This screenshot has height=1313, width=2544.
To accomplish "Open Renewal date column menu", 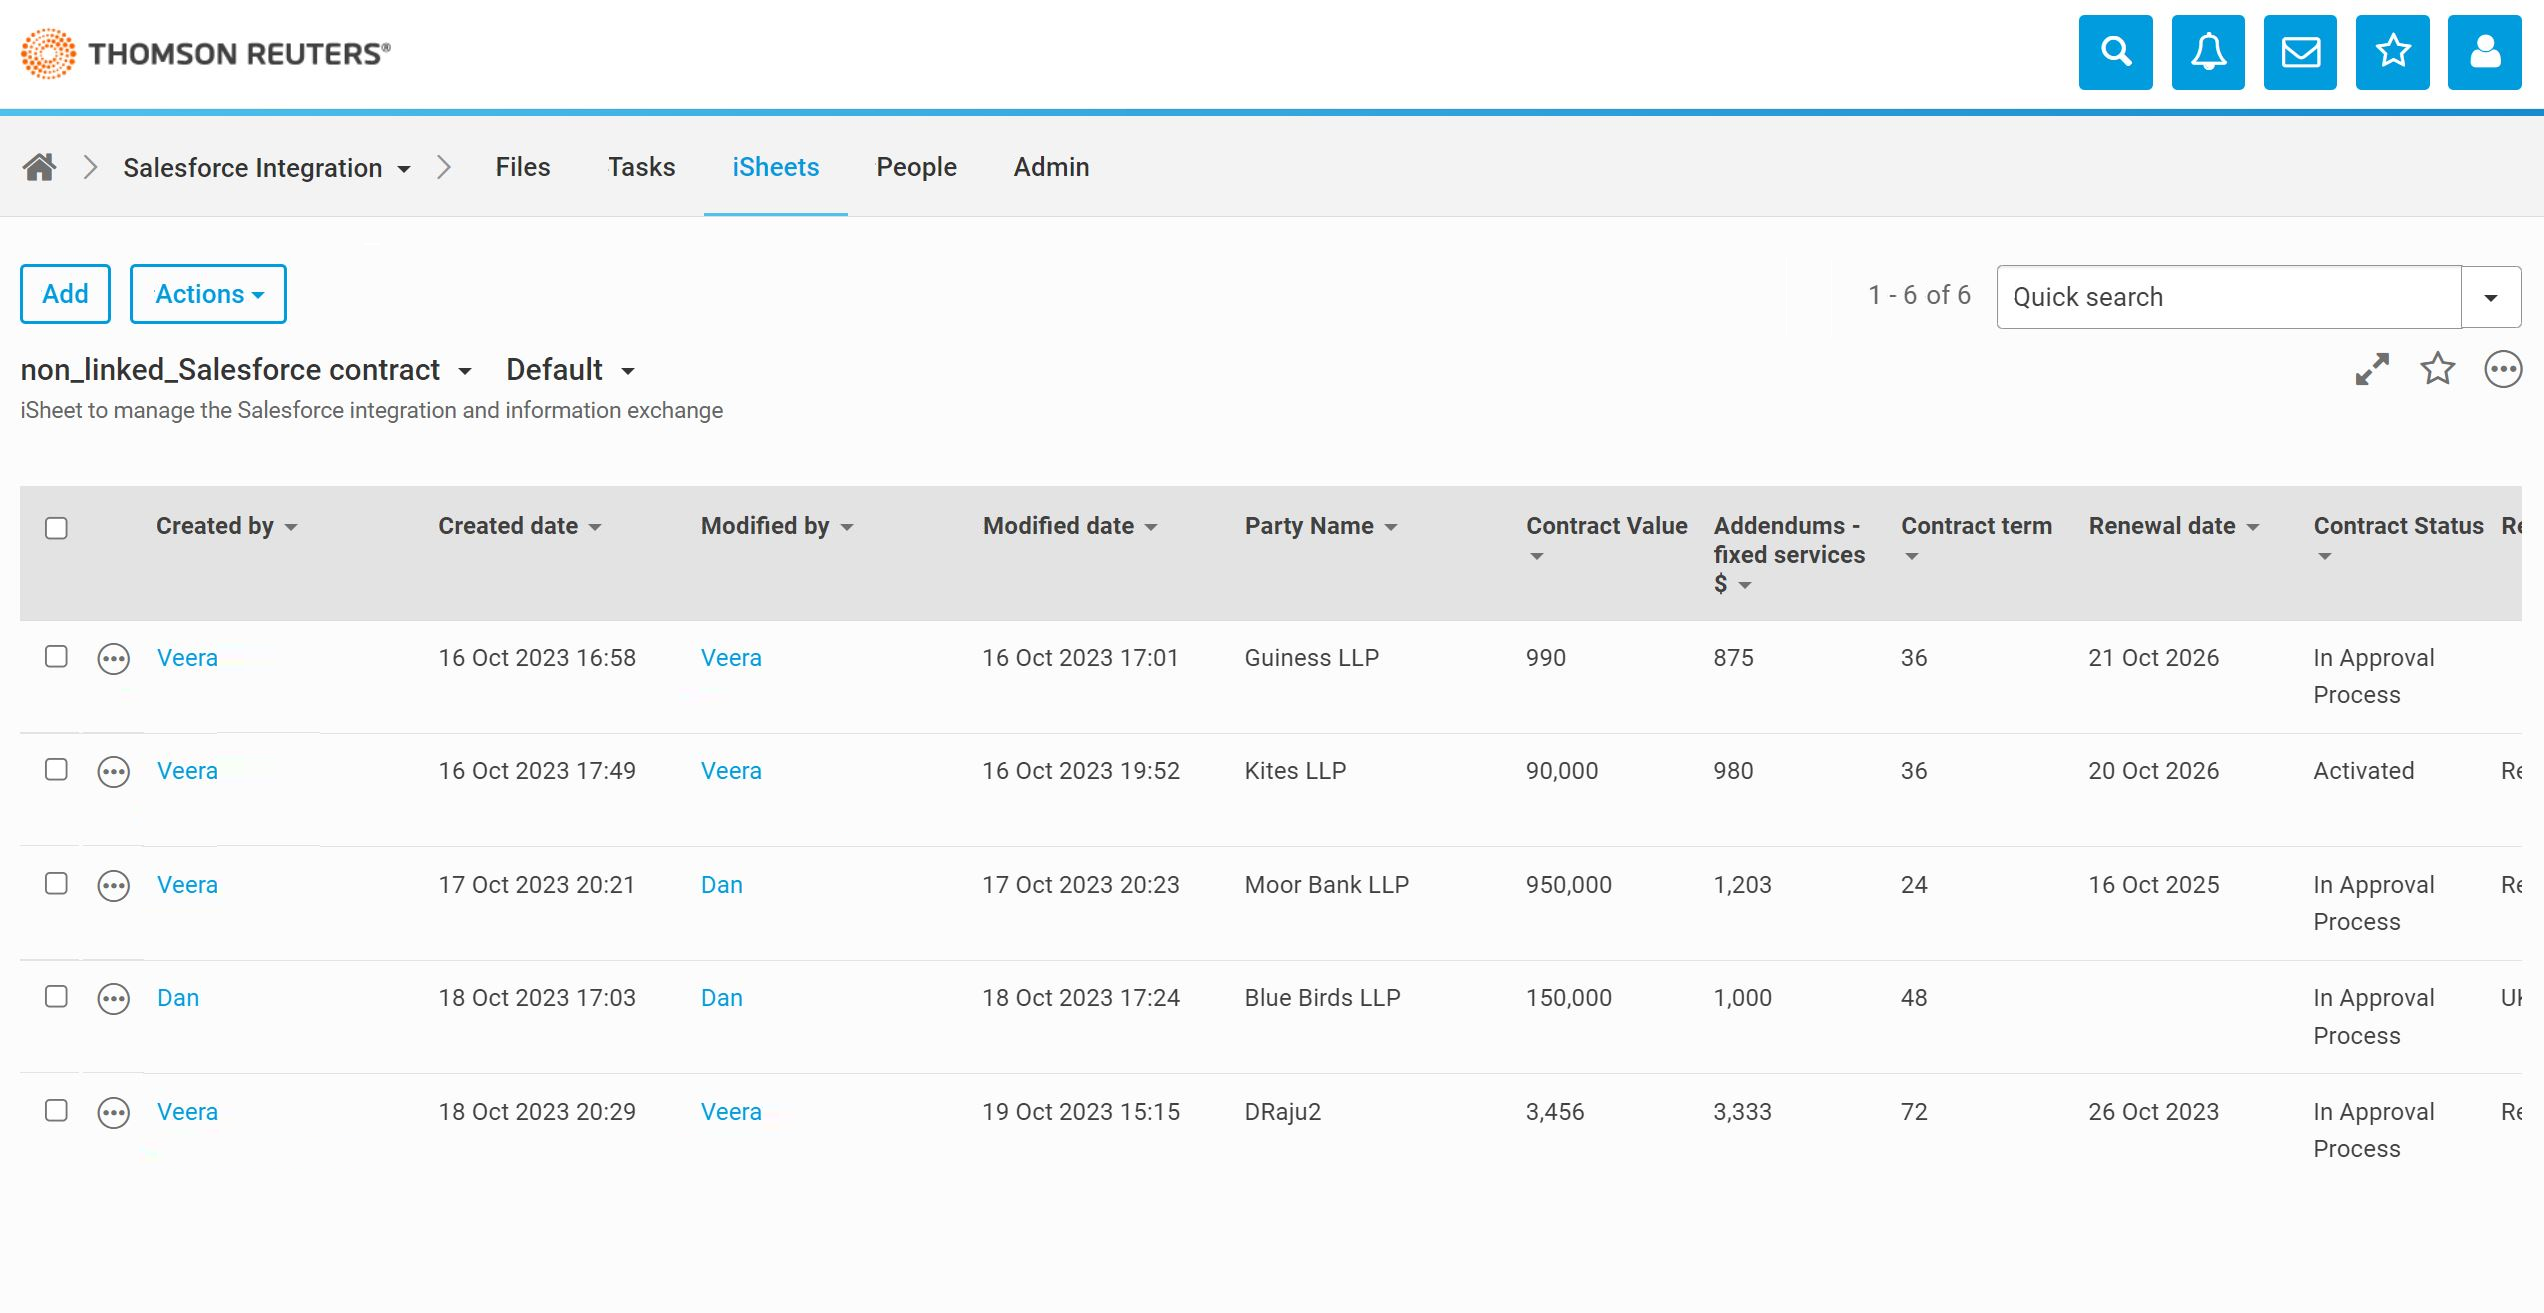I will pos(2253,527).
